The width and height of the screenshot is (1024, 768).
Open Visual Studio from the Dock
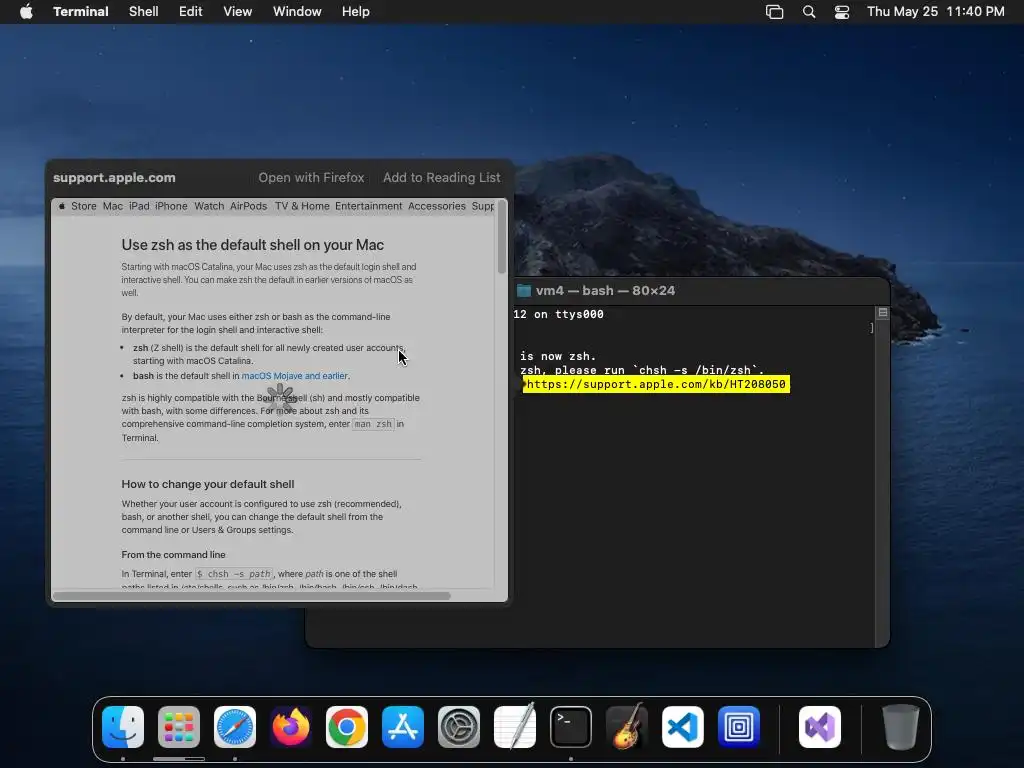point(820,727)
